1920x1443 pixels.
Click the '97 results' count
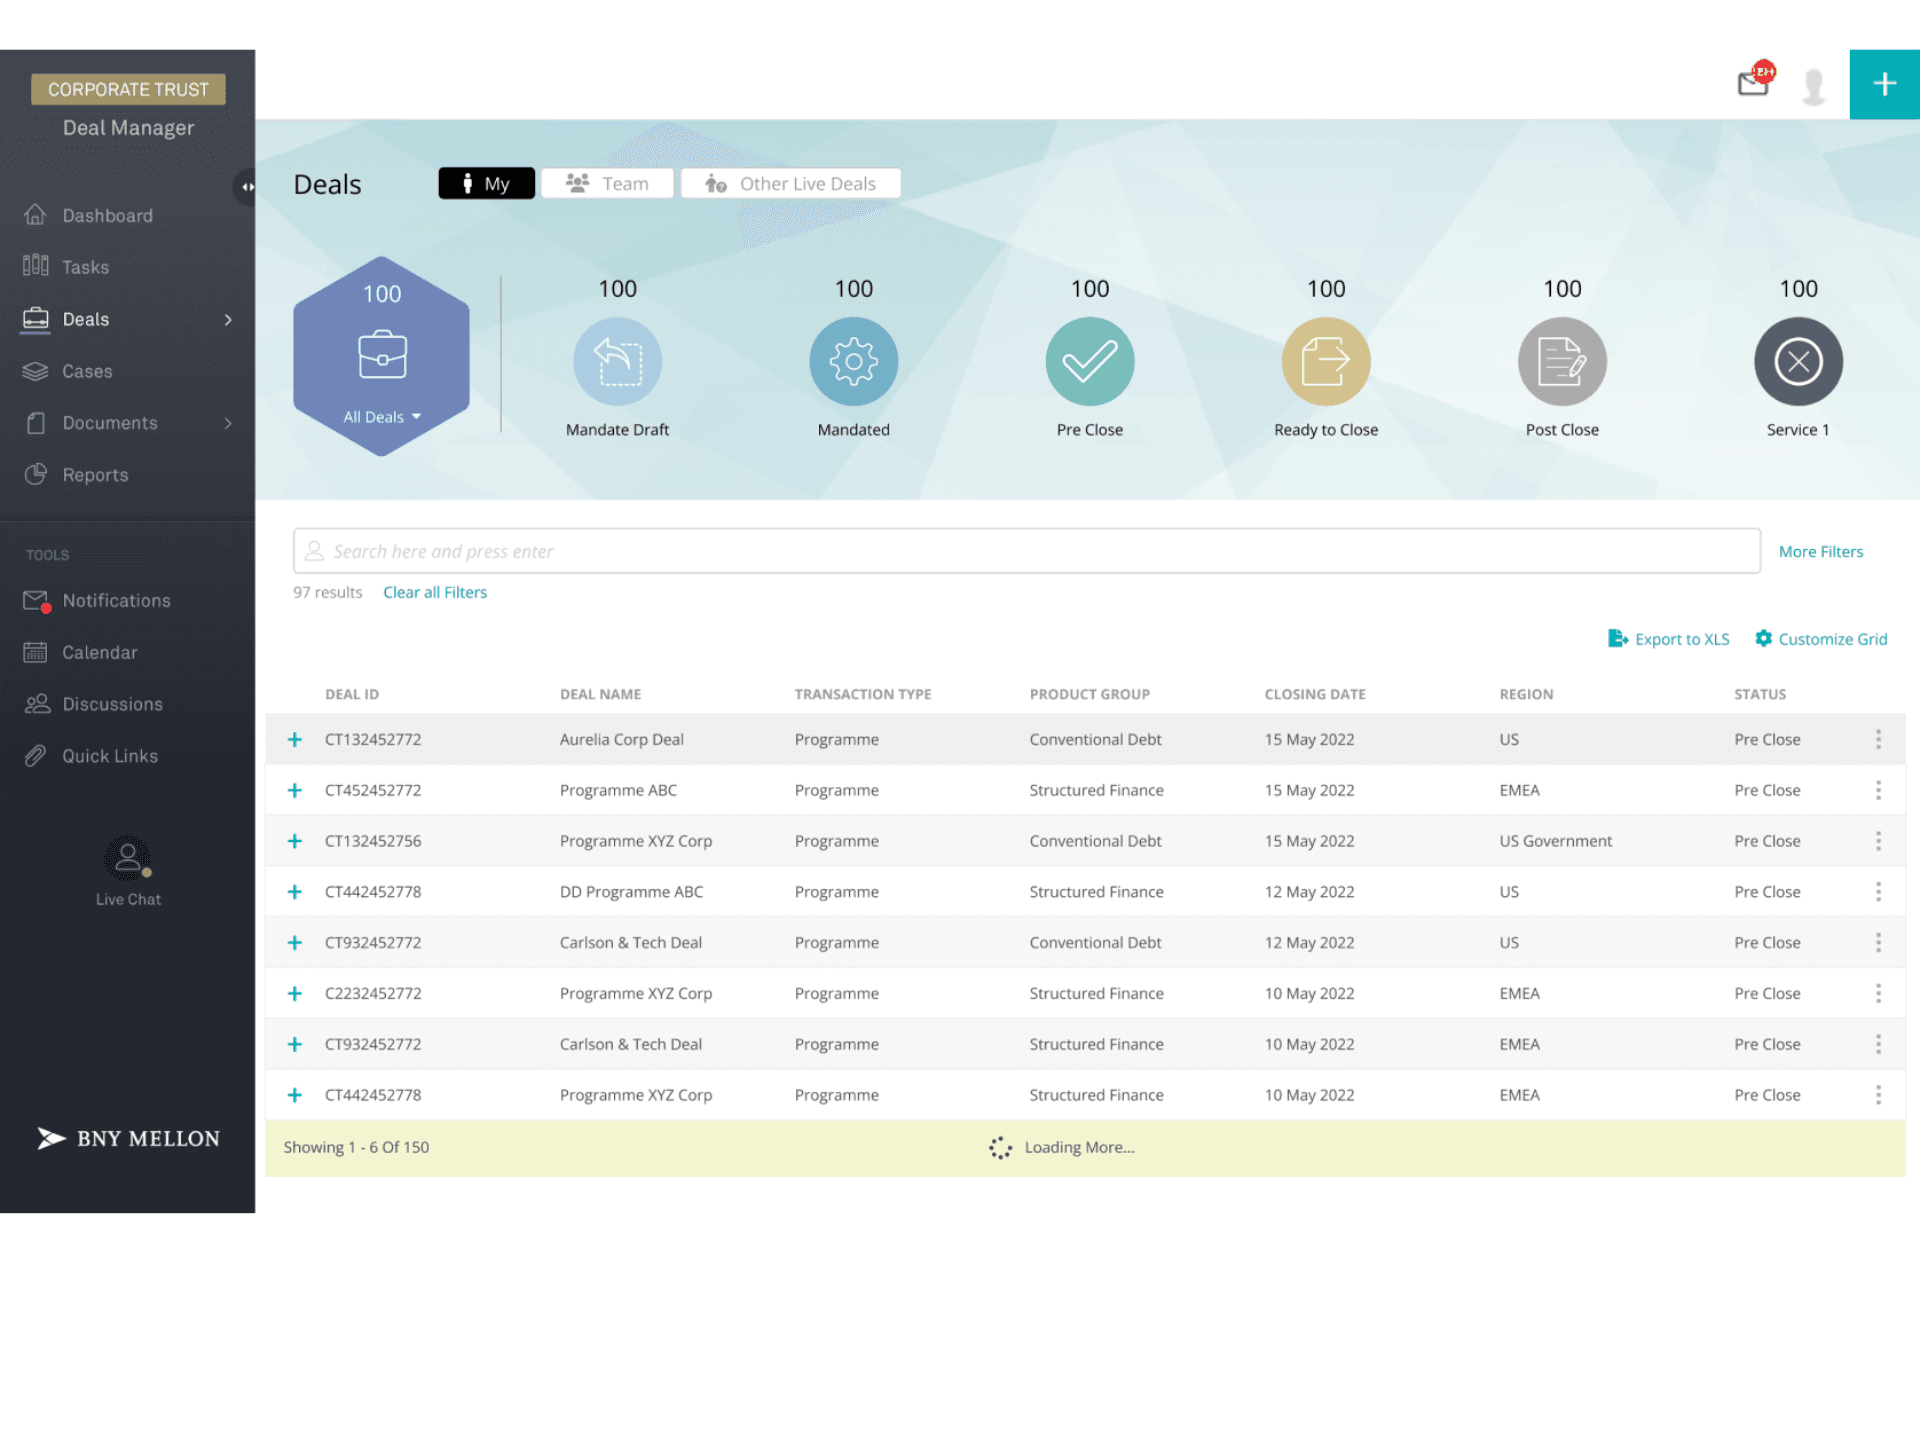click(328, 593)
